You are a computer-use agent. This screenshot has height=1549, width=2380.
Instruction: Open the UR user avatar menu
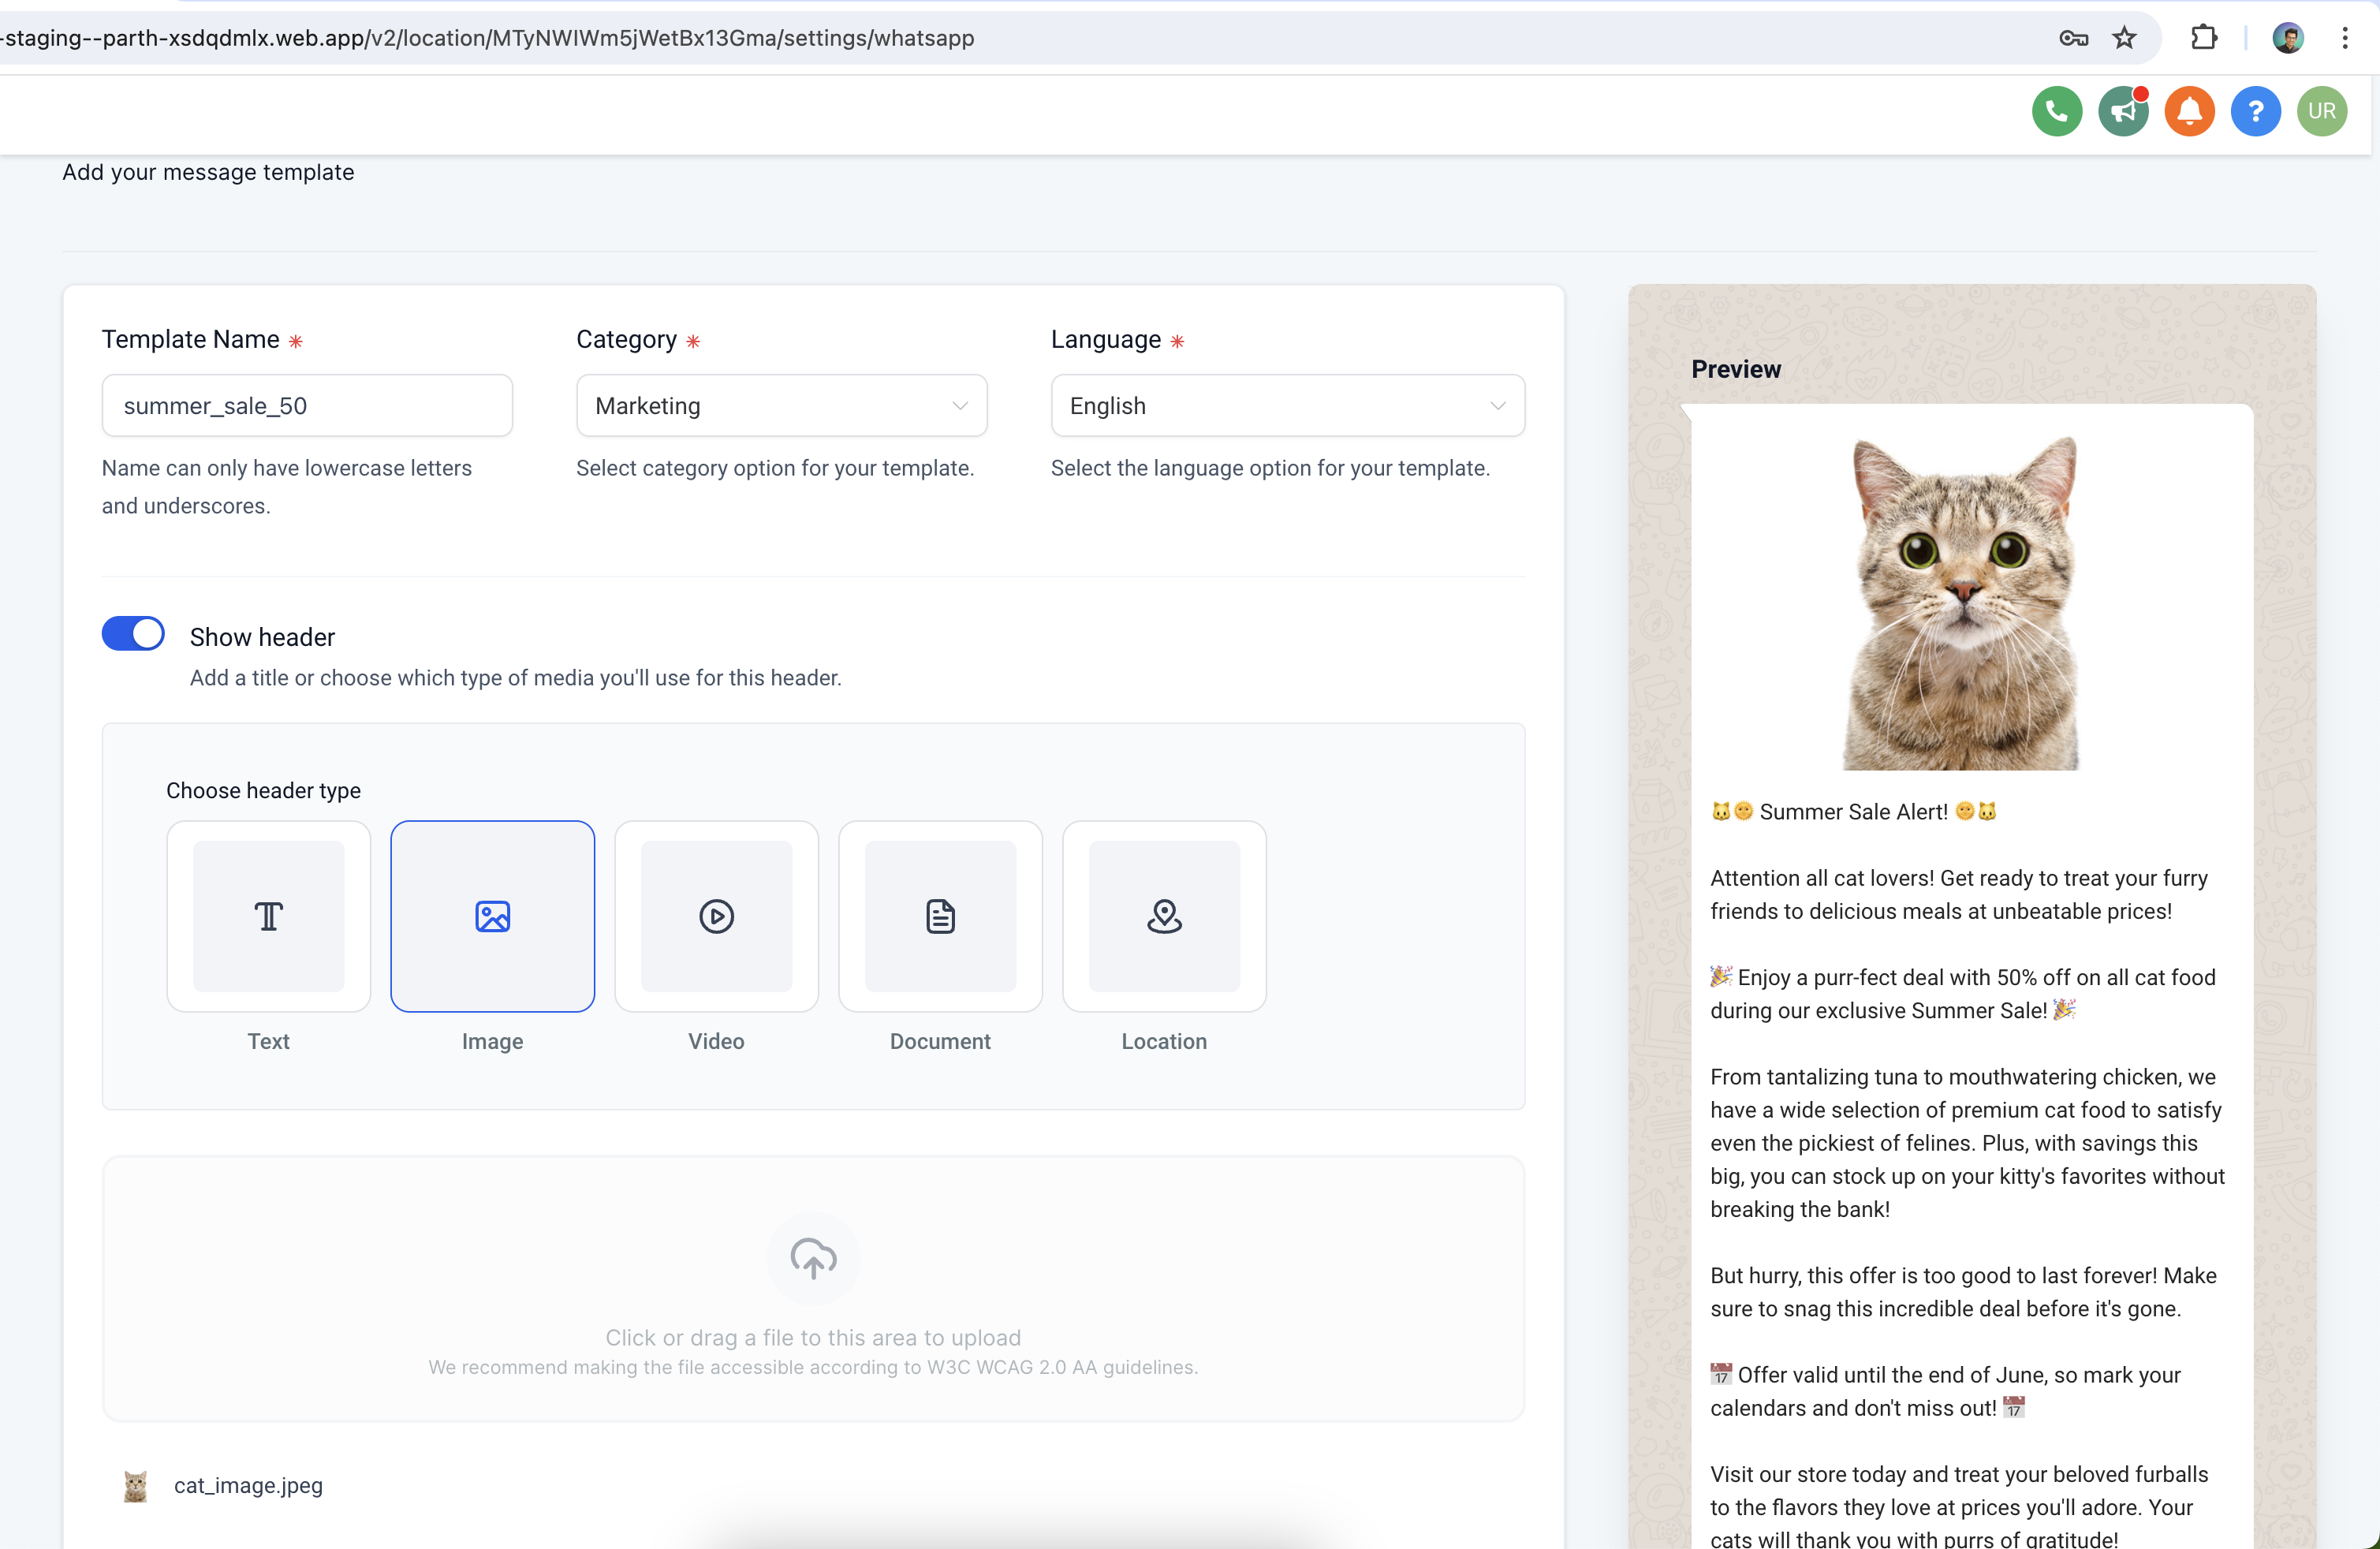(x=2321, y=111)
